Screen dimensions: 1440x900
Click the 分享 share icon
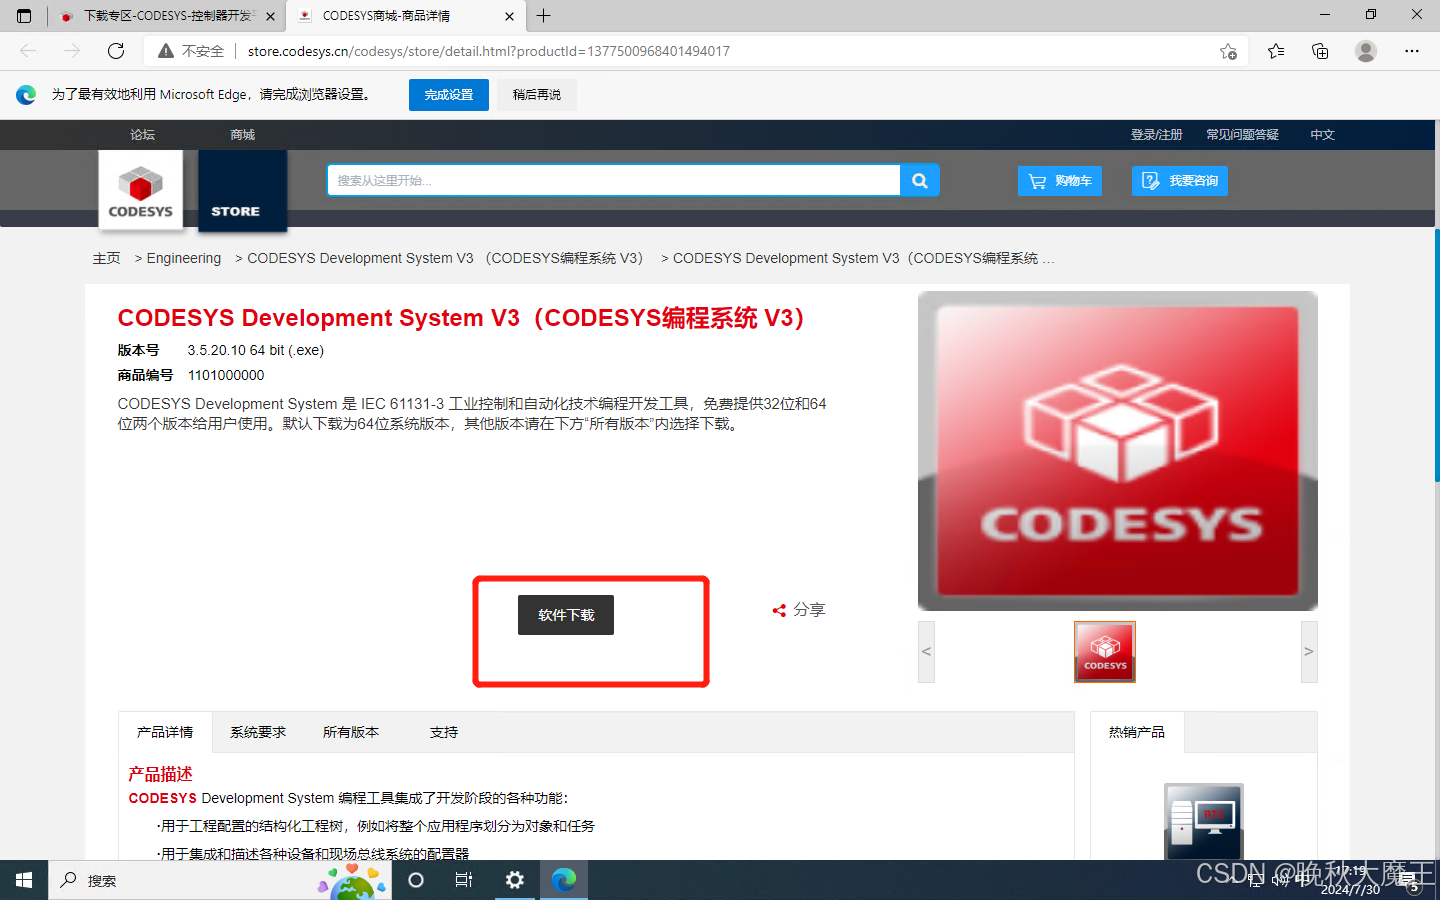[779, 610]
